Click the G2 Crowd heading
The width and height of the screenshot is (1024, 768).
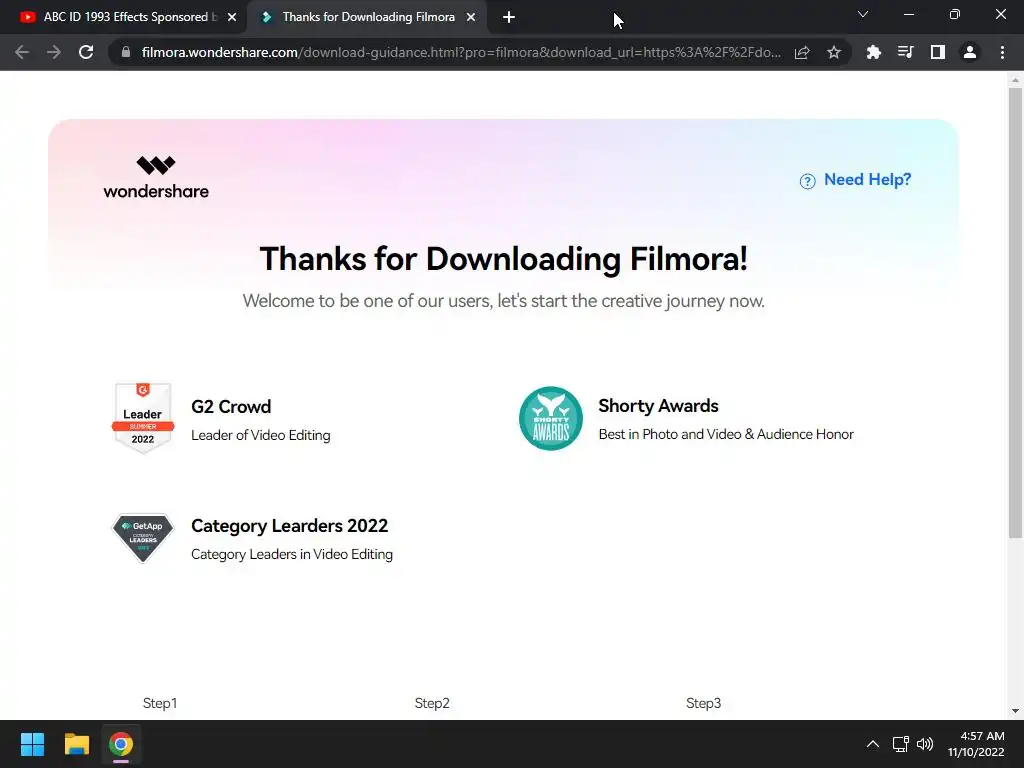(x=231, y=407)
